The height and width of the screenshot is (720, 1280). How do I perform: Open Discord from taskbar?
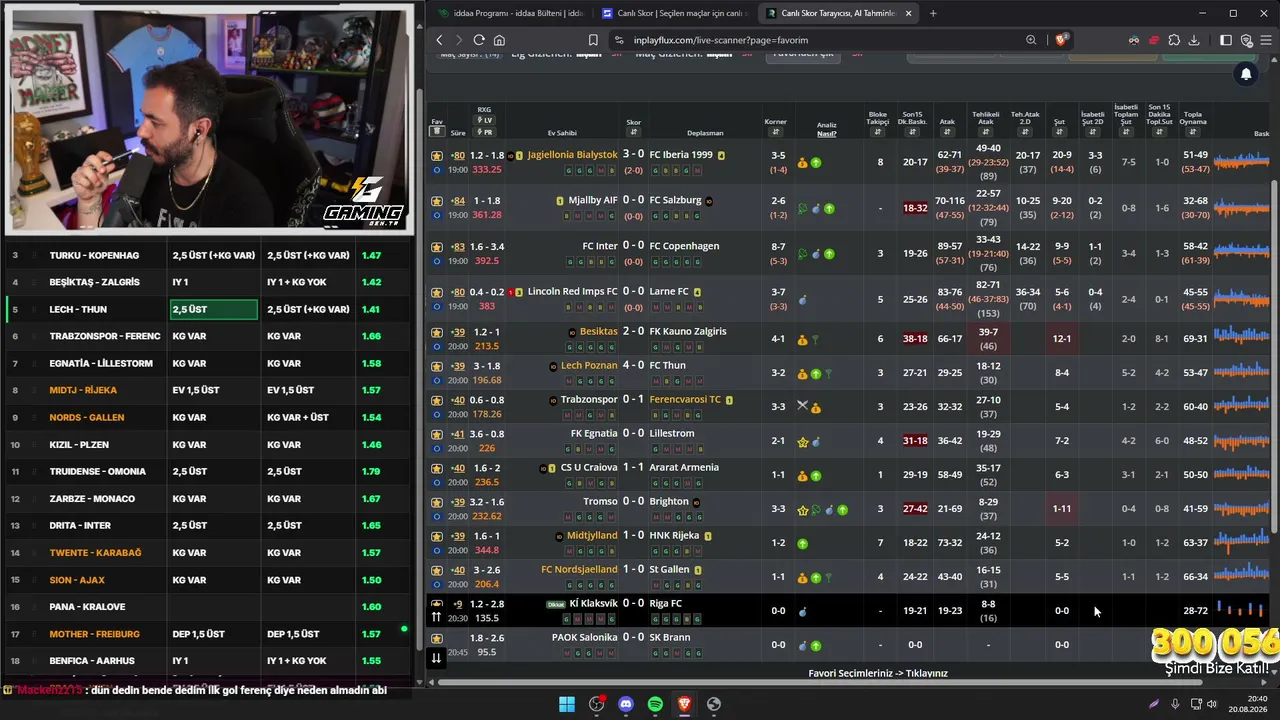pyautogui.click(x=626, y=704)
